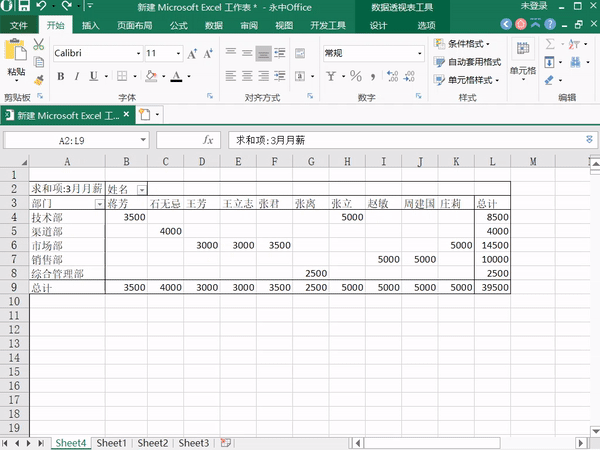Set top vertical alignment
Viewport: 600px width, 450px height.
pyautogui.click(x=231, y=53)
